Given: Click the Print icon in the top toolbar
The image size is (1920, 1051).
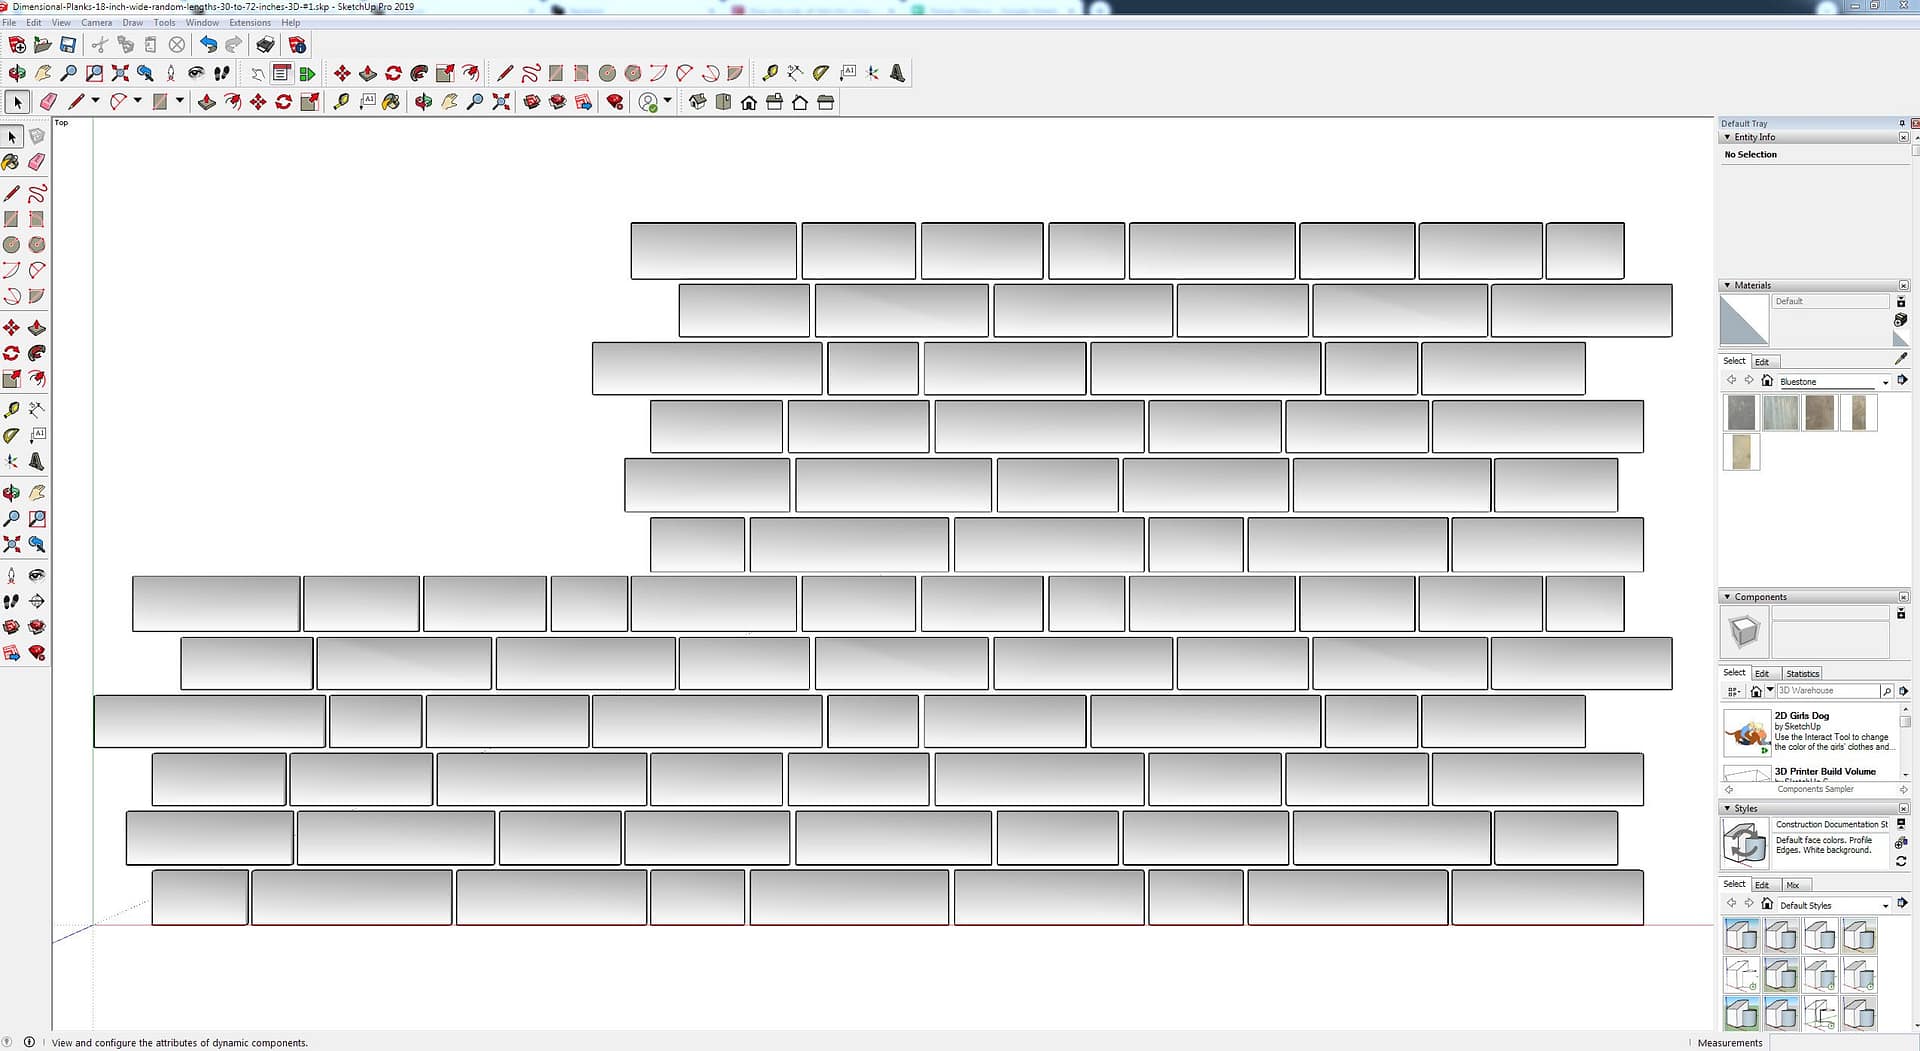Looking at the screenshot, I should coord(265,45).
